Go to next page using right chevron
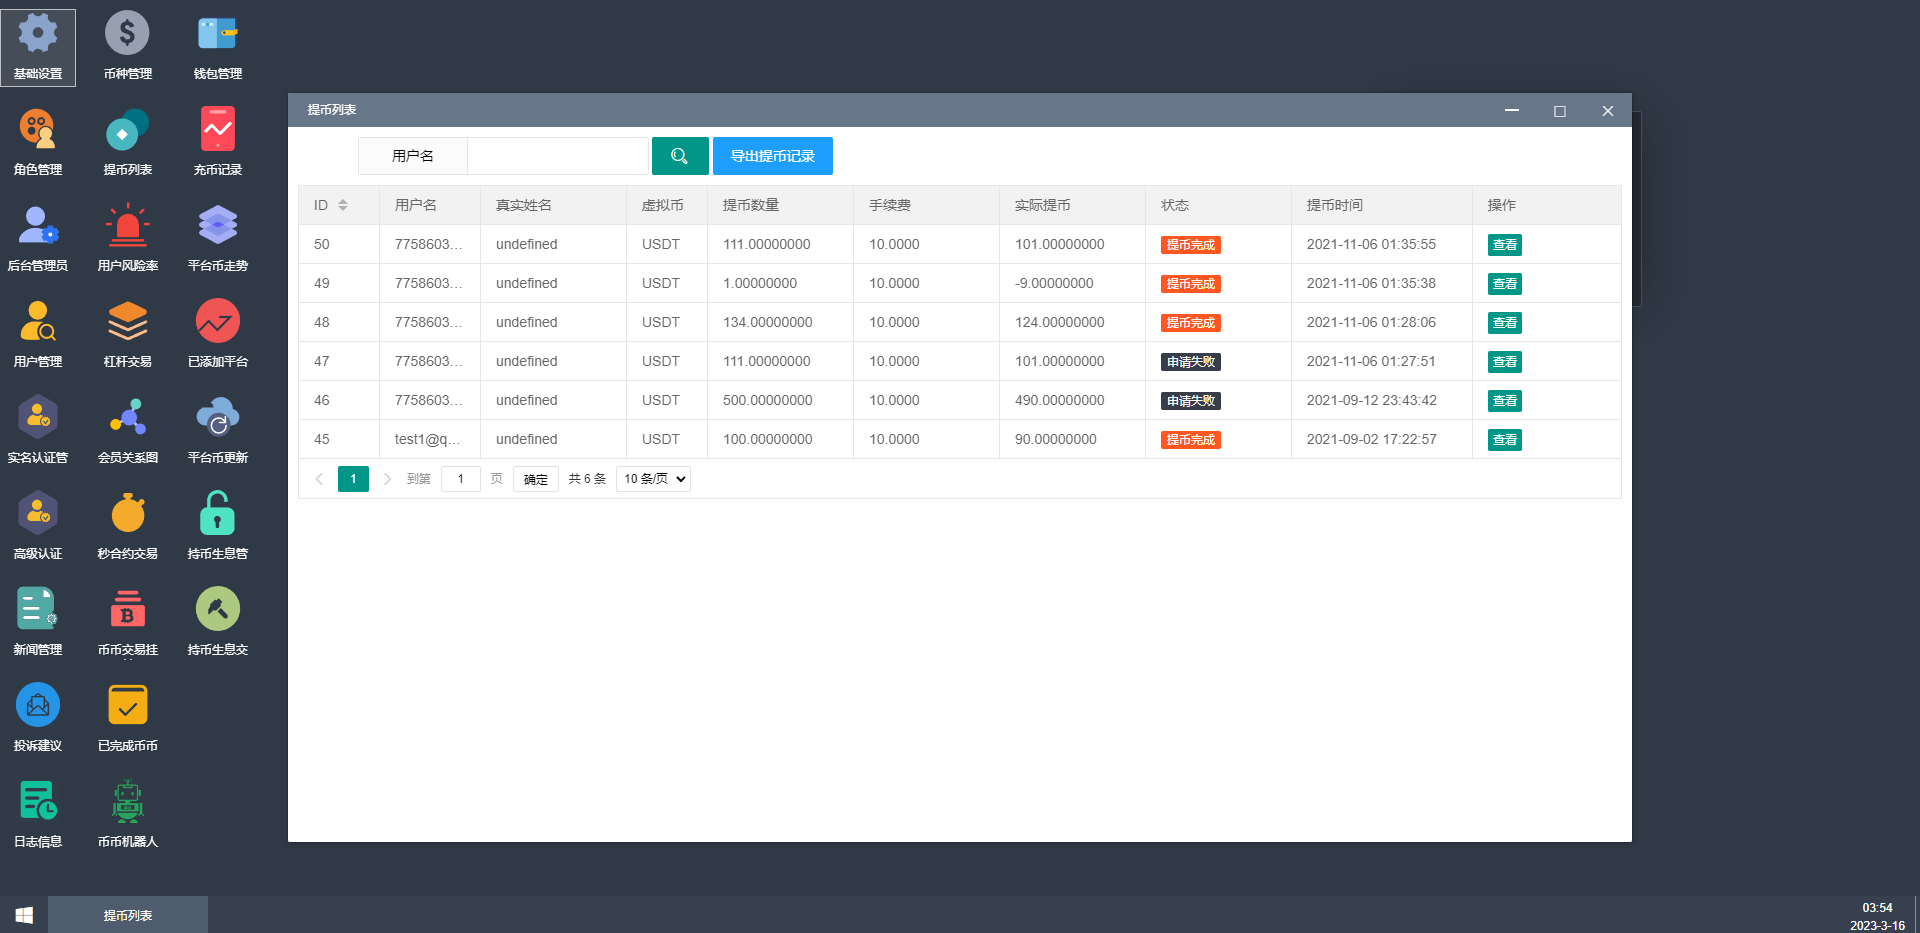Image resolution: width=1920 pixels, height=933 pixels. [x=388, y=479]
